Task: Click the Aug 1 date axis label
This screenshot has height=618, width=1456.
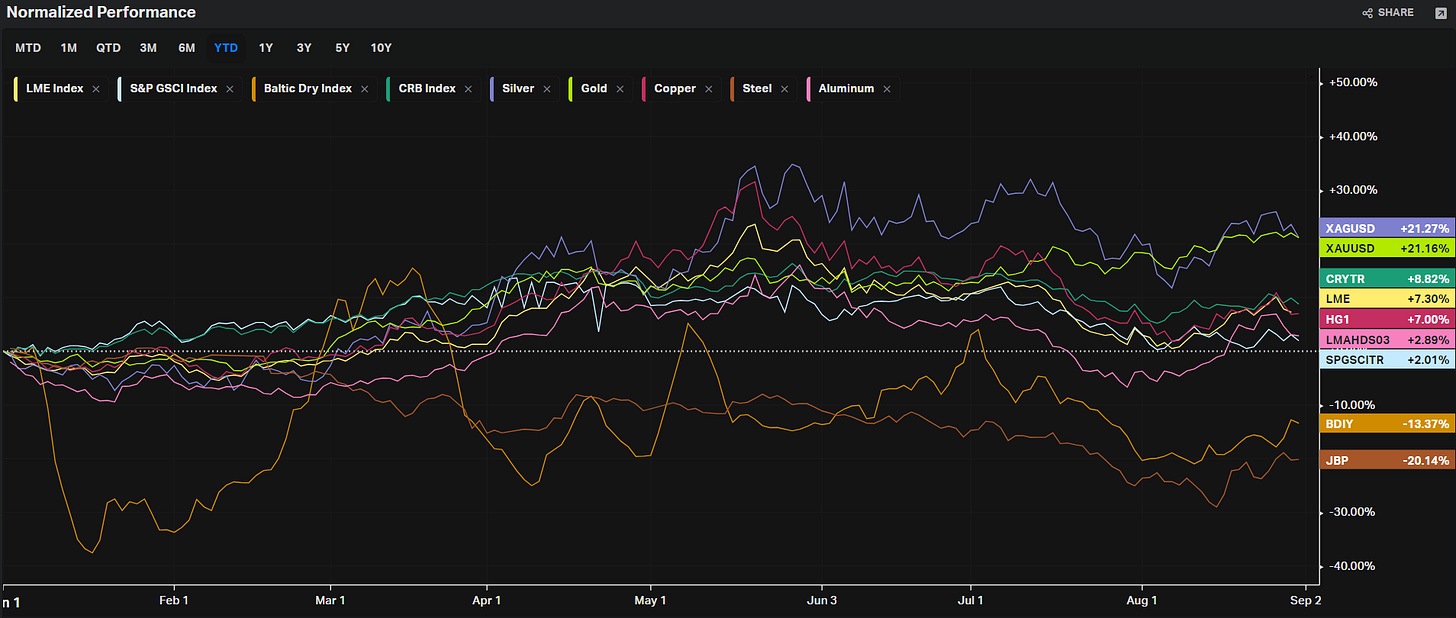Action: tap(1141, 600)
